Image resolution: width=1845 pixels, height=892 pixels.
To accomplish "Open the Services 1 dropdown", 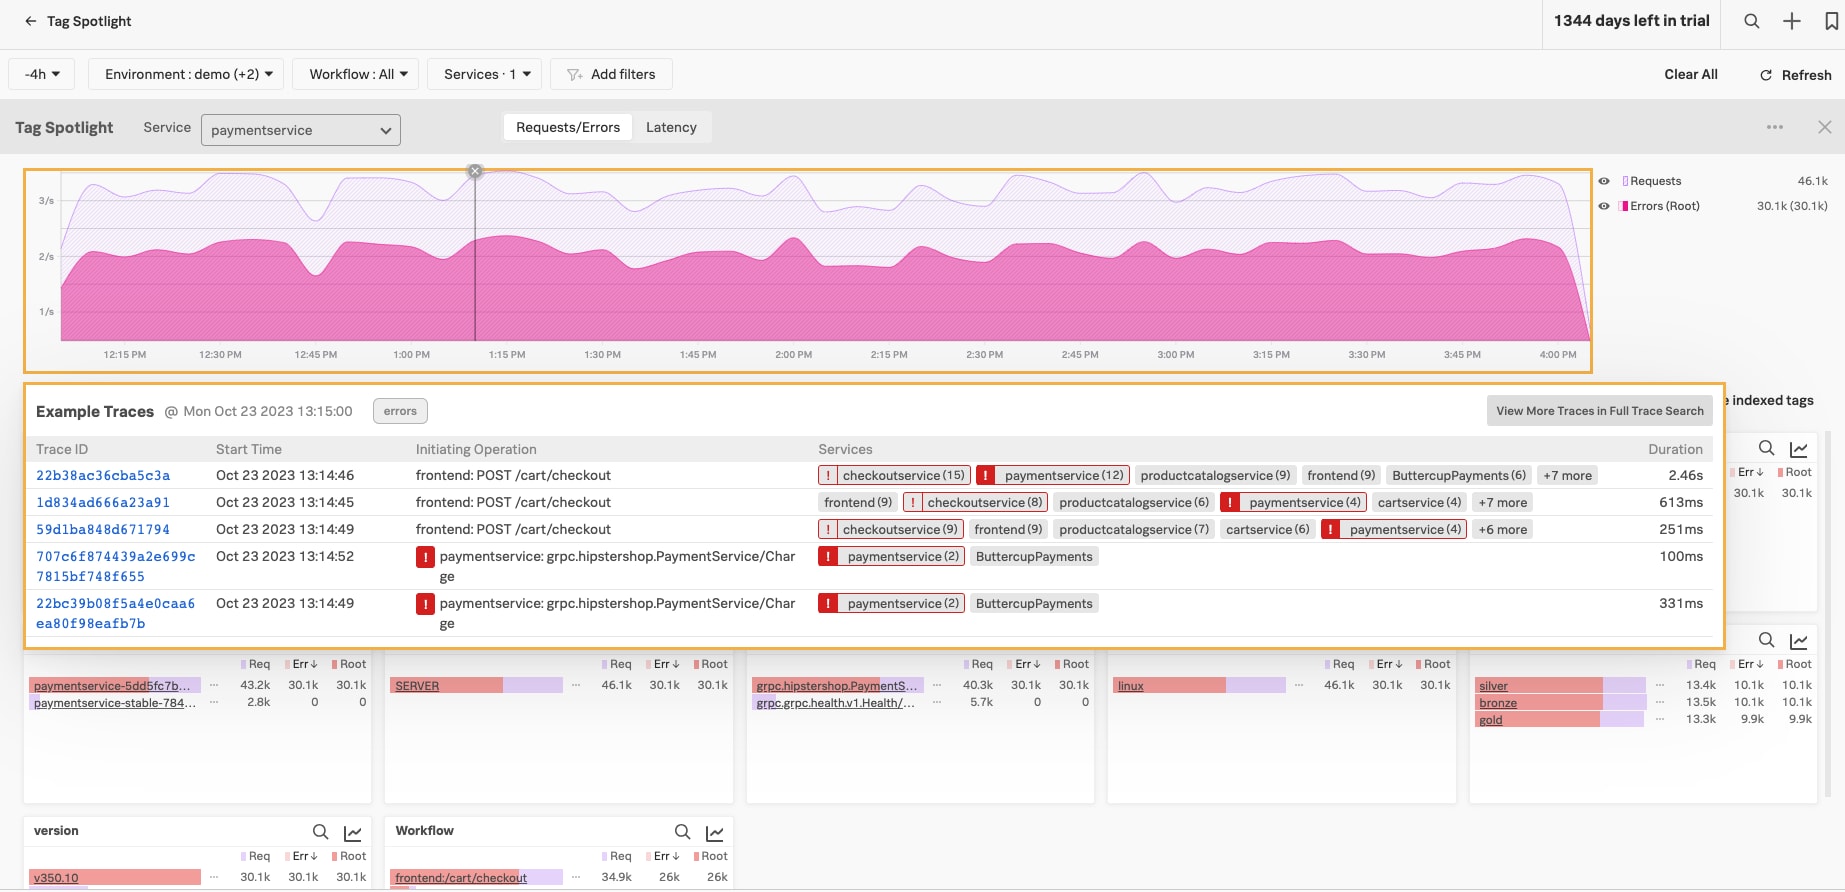I will 486,74.
